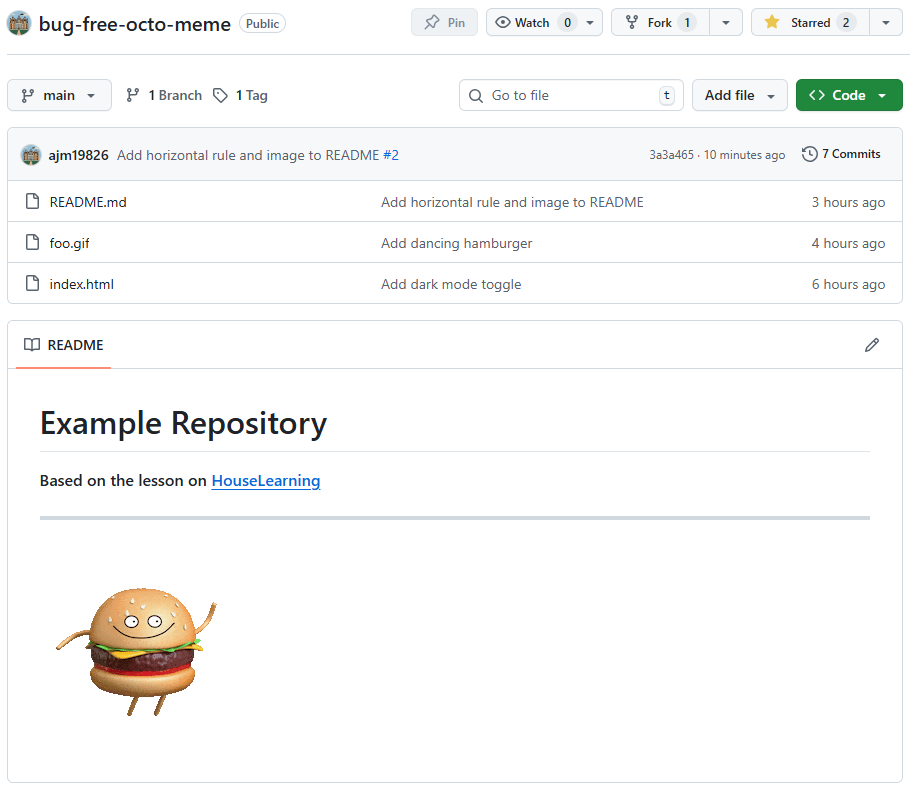The width and height of the screenshot is (910, 796).
Task: Click the repository owner avatar in header
Action: 19,23
